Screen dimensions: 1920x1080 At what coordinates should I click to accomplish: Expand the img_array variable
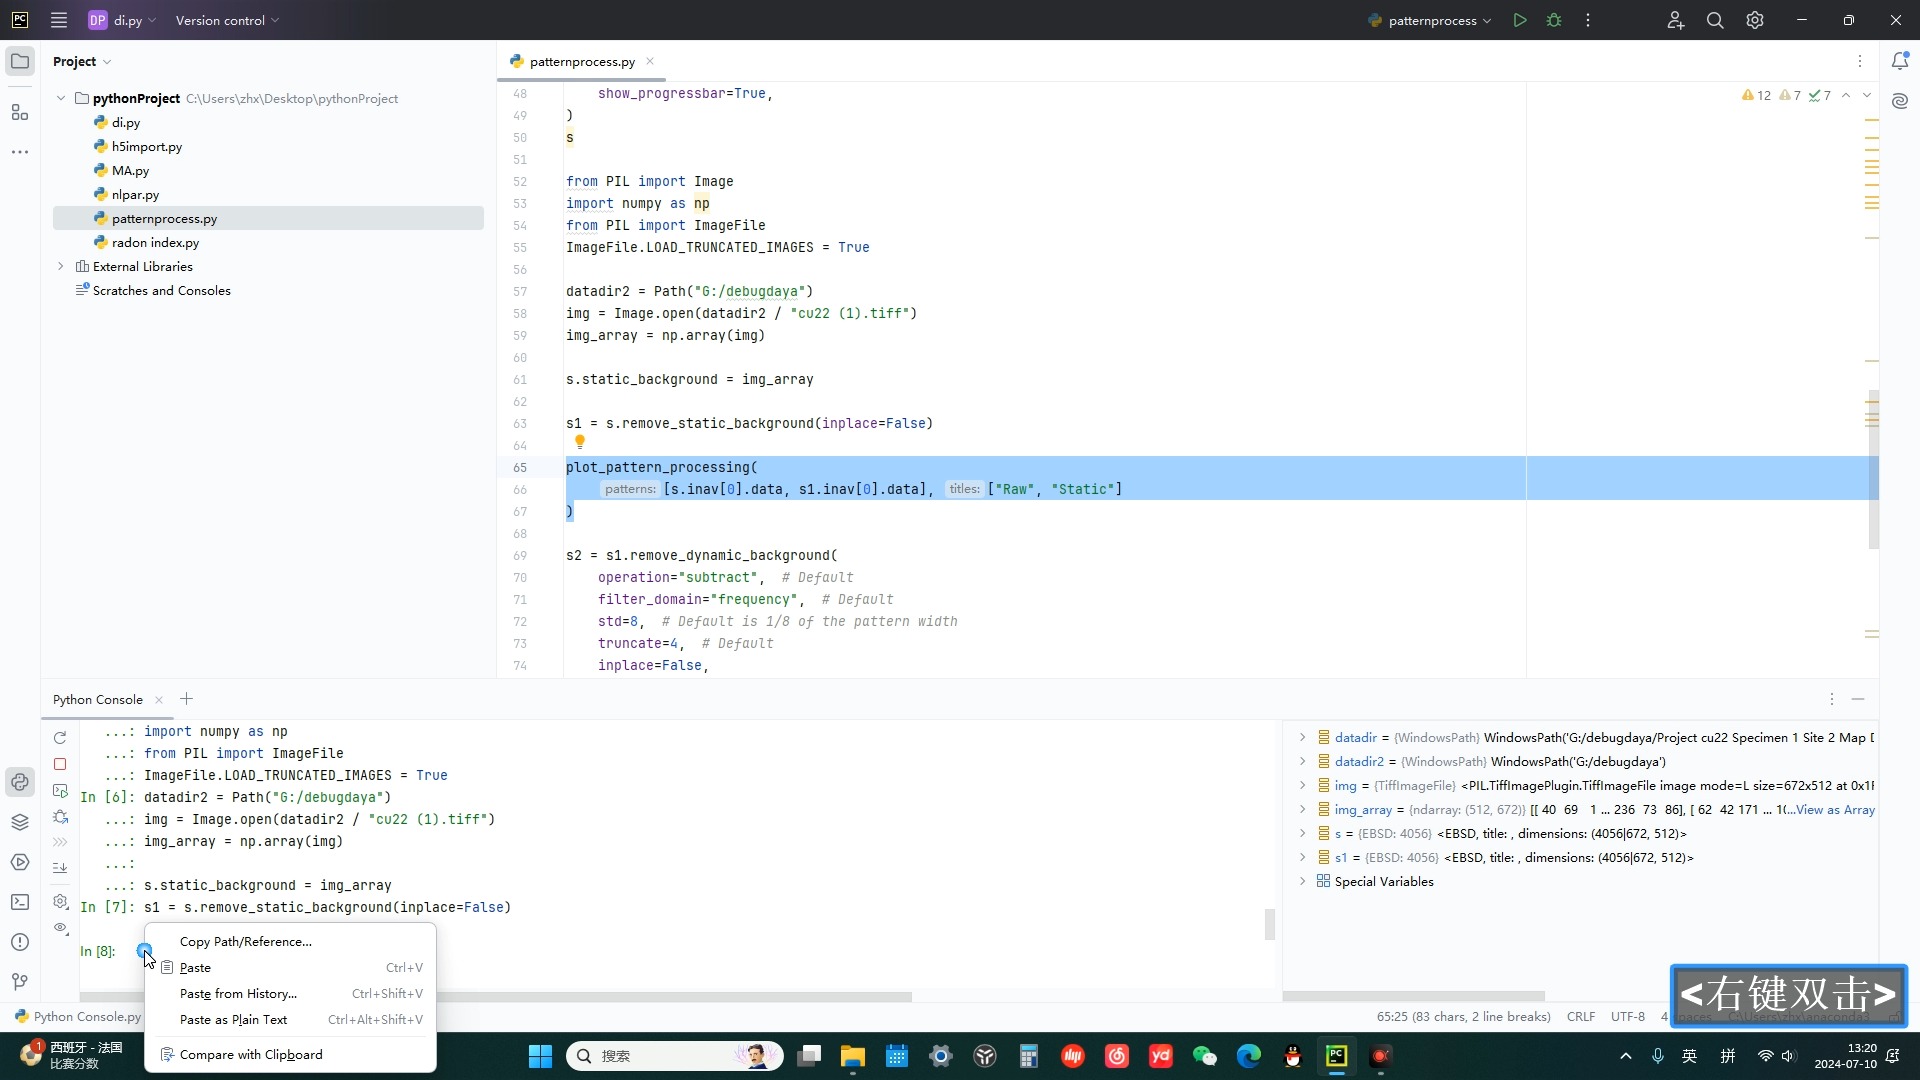tap(1302, 809)
